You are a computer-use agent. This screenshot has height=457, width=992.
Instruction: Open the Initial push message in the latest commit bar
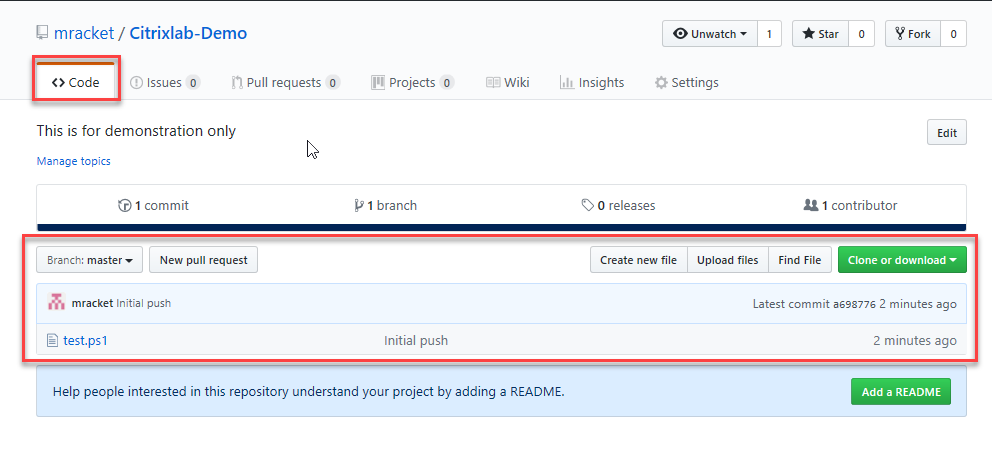click(x=144, y=303)
